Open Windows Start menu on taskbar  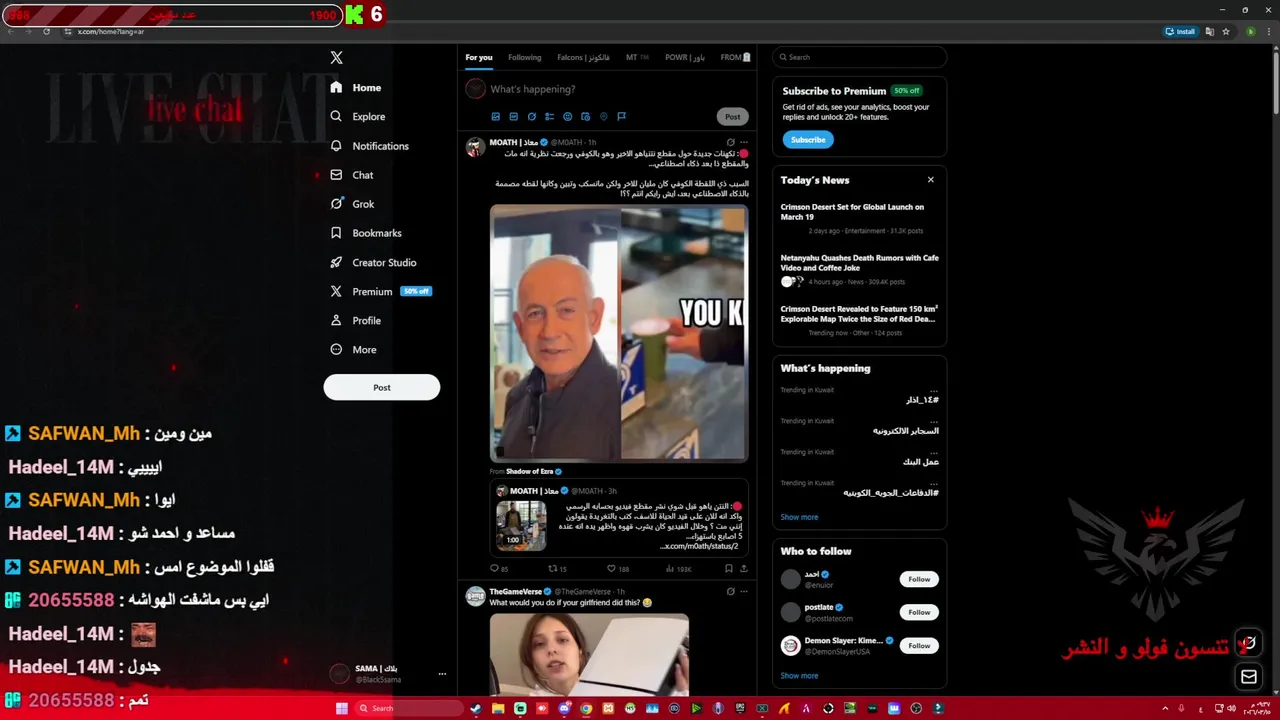[x=341, y=708]
